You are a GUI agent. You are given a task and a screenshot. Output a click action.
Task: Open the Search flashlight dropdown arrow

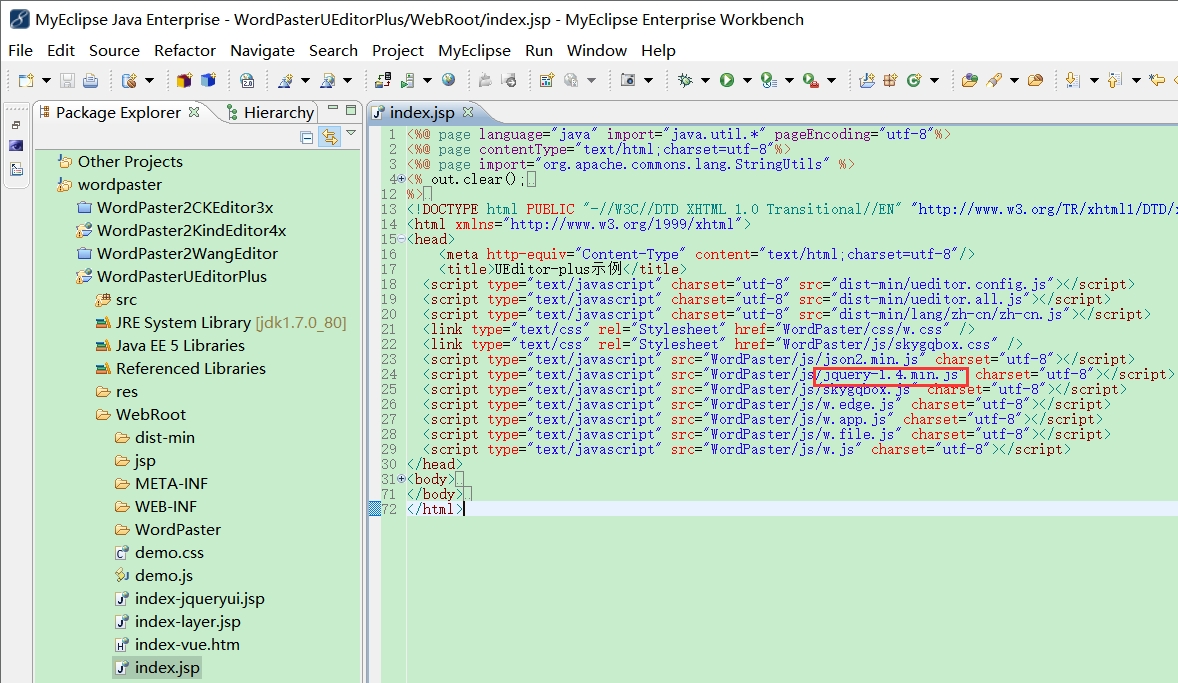(1014, 80)
